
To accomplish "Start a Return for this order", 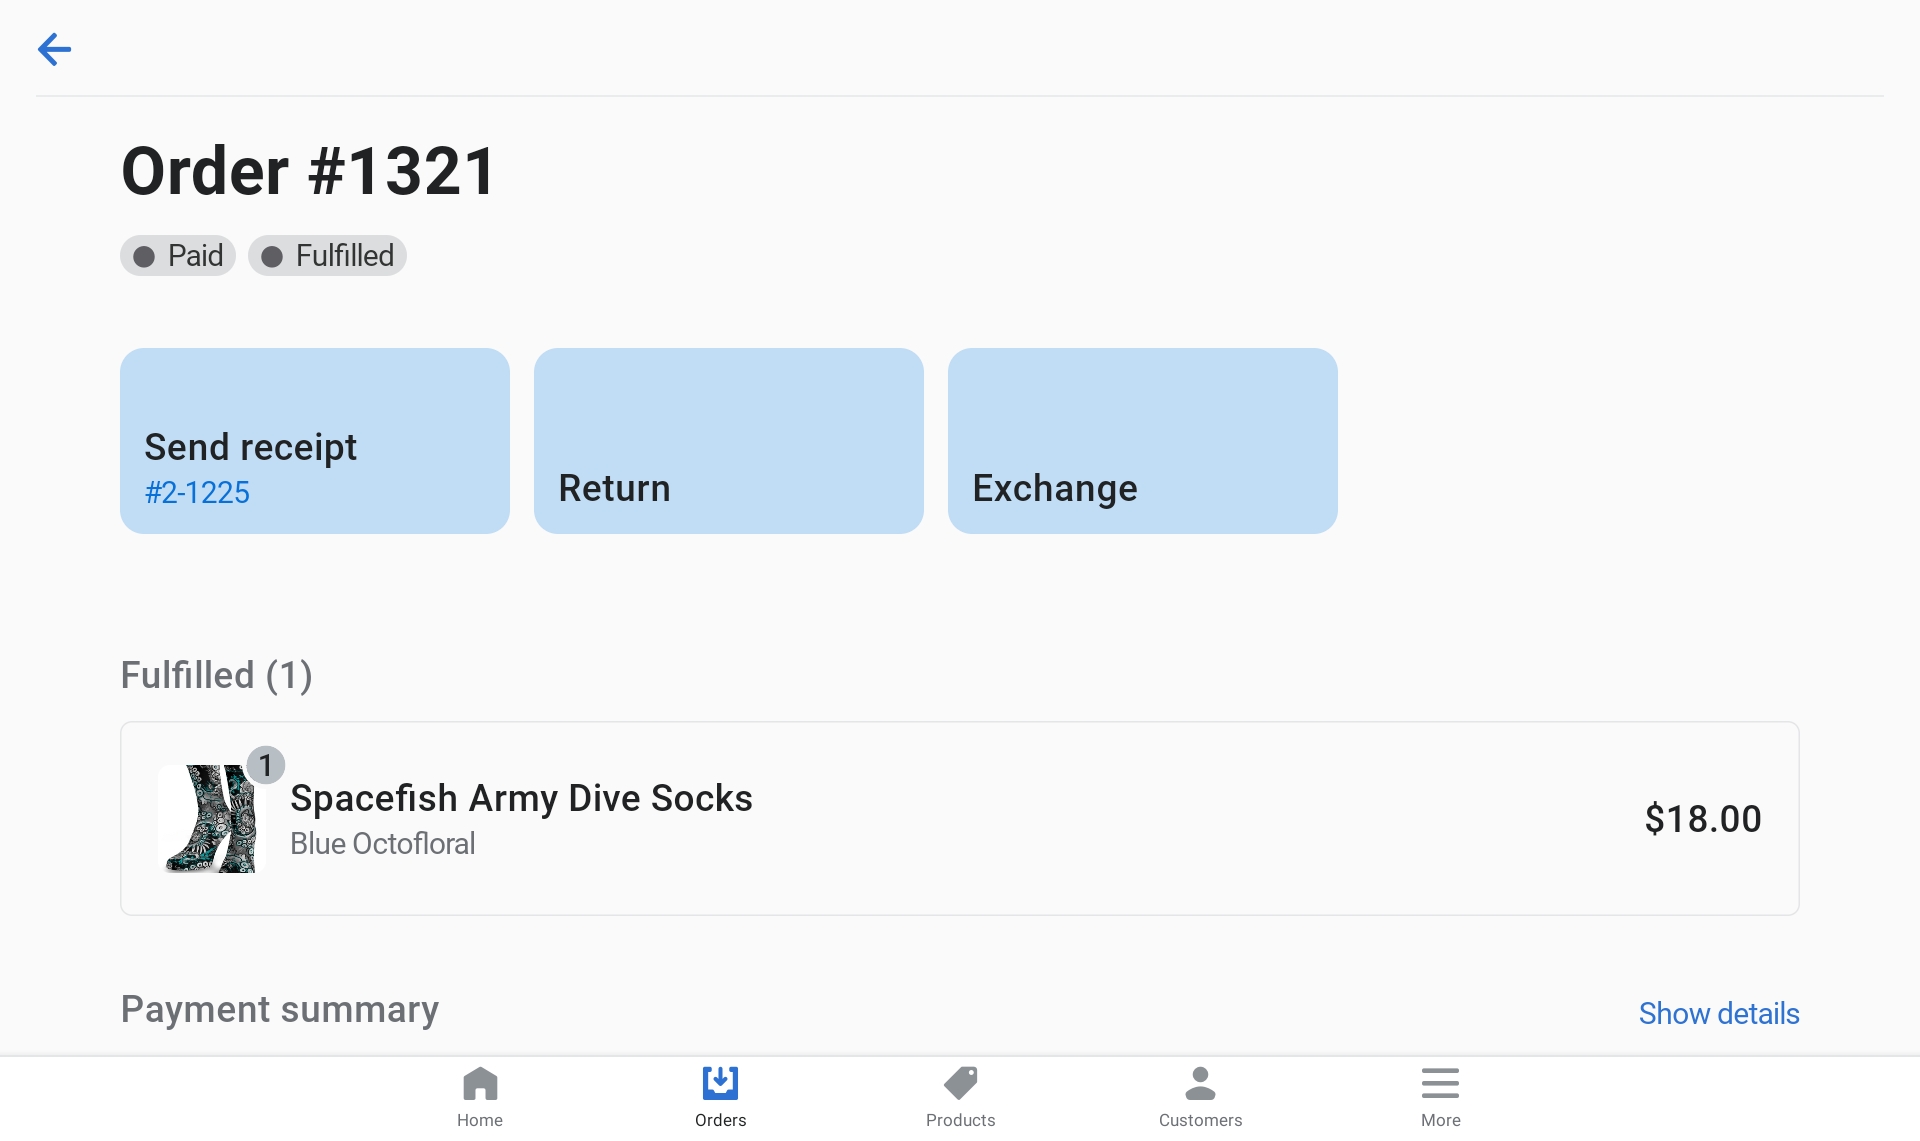I will point(728,440).
